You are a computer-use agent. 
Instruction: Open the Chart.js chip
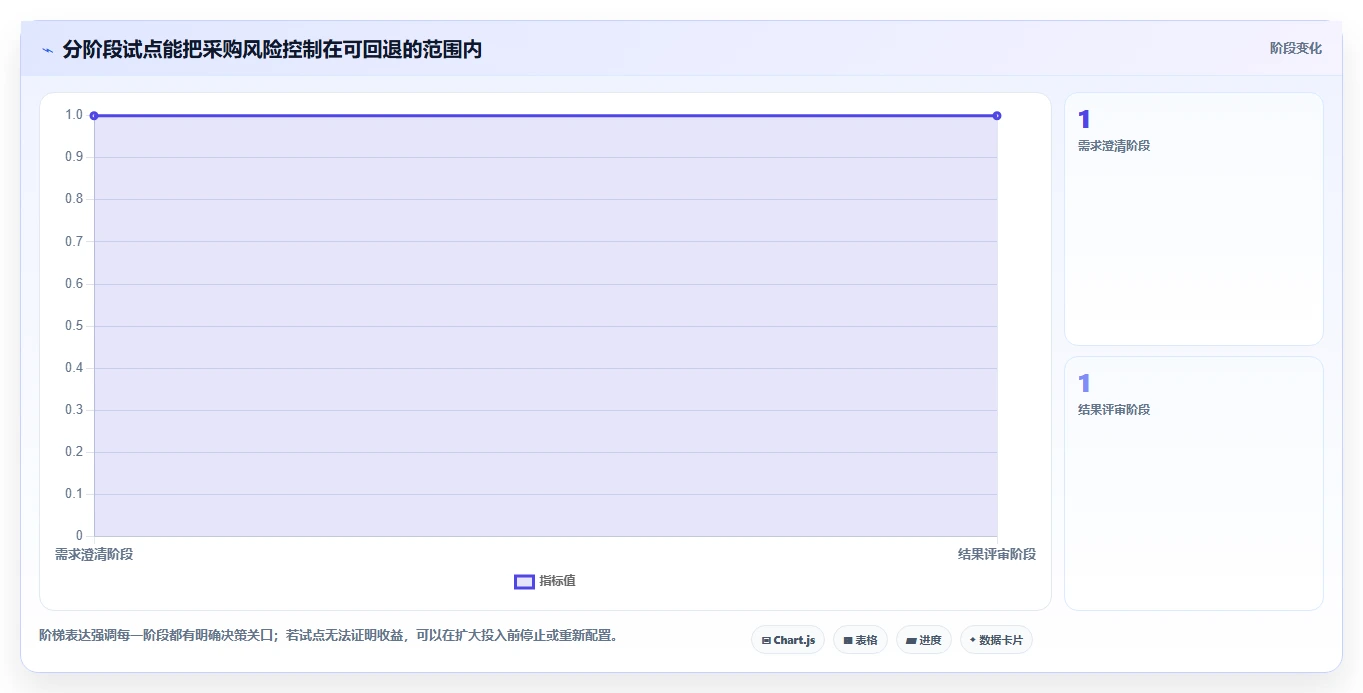coord(788,640)
